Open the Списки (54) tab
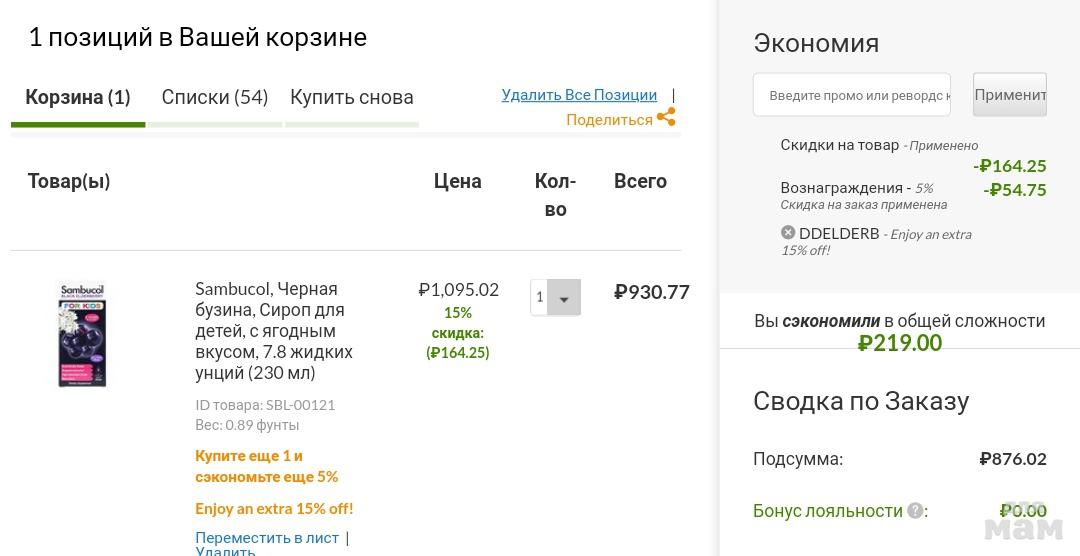Viewport: 1080px width, 556px height. pos(215,97)
